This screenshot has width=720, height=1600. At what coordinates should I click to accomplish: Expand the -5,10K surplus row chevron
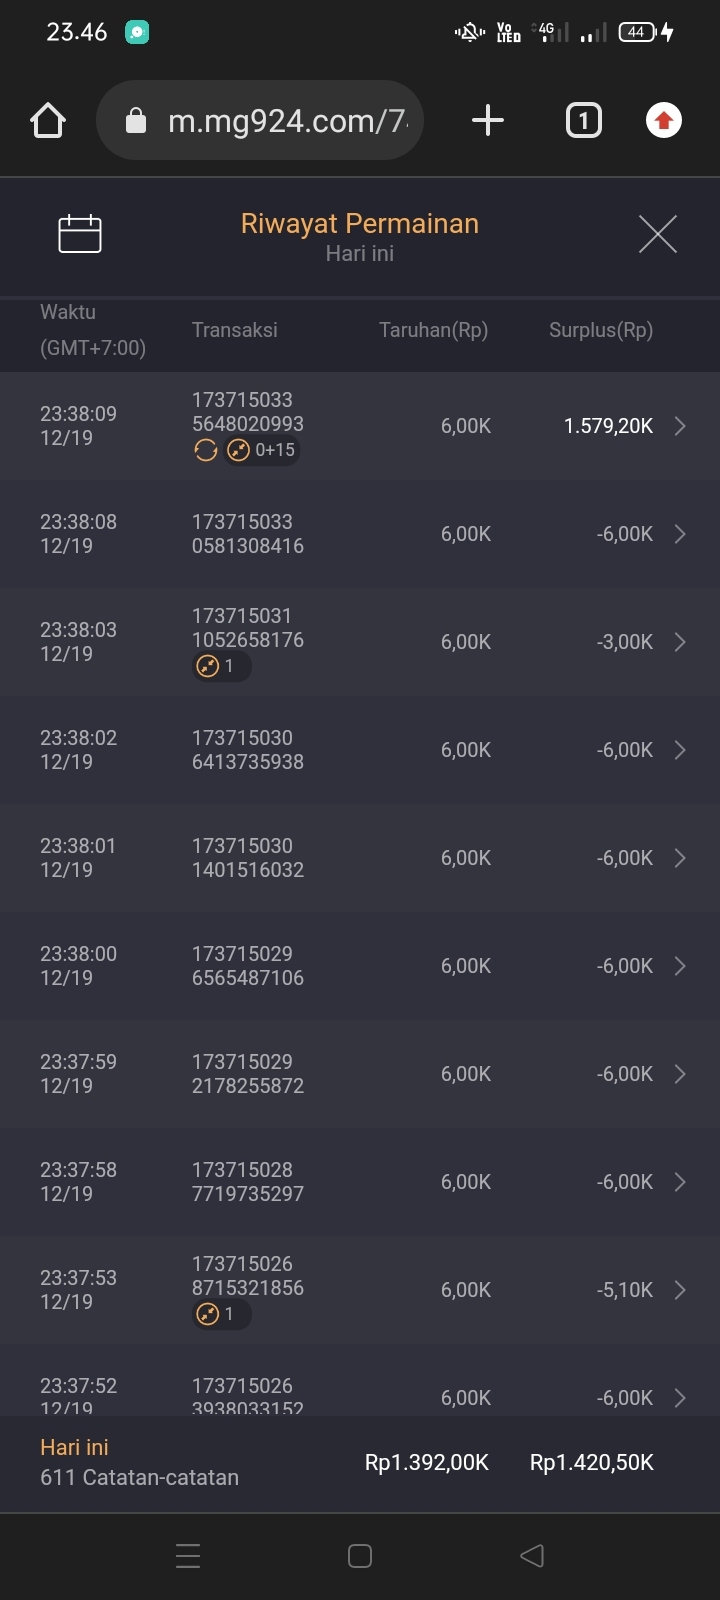(x=680, y=1290)
